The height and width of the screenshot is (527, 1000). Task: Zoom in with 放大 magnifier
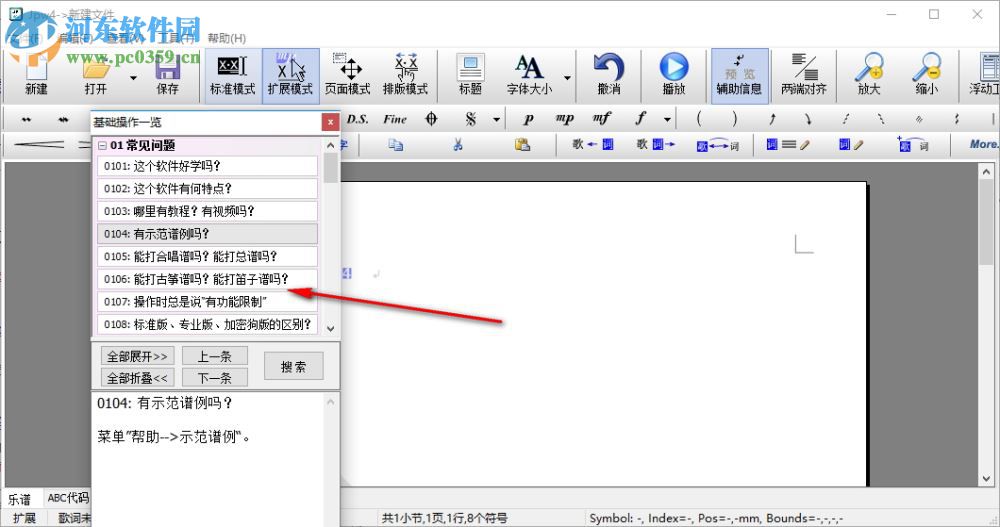tap(869, 75)
